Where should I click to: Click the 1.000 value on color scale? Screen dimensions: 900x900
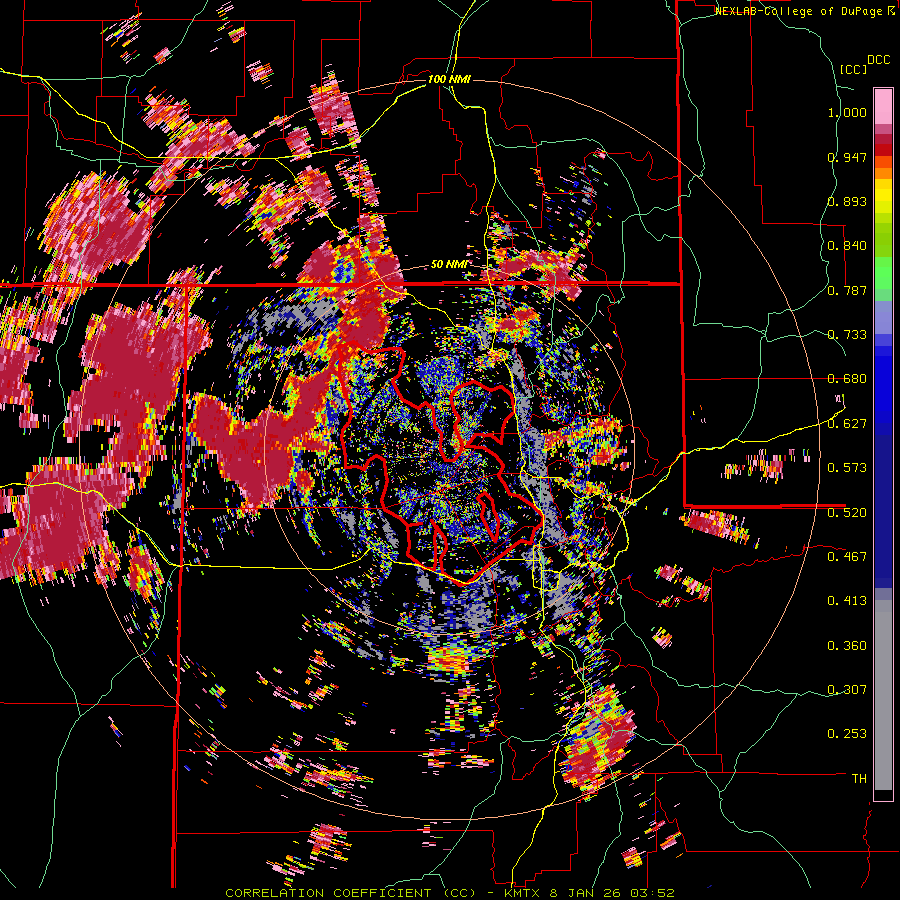pos(847,112)
